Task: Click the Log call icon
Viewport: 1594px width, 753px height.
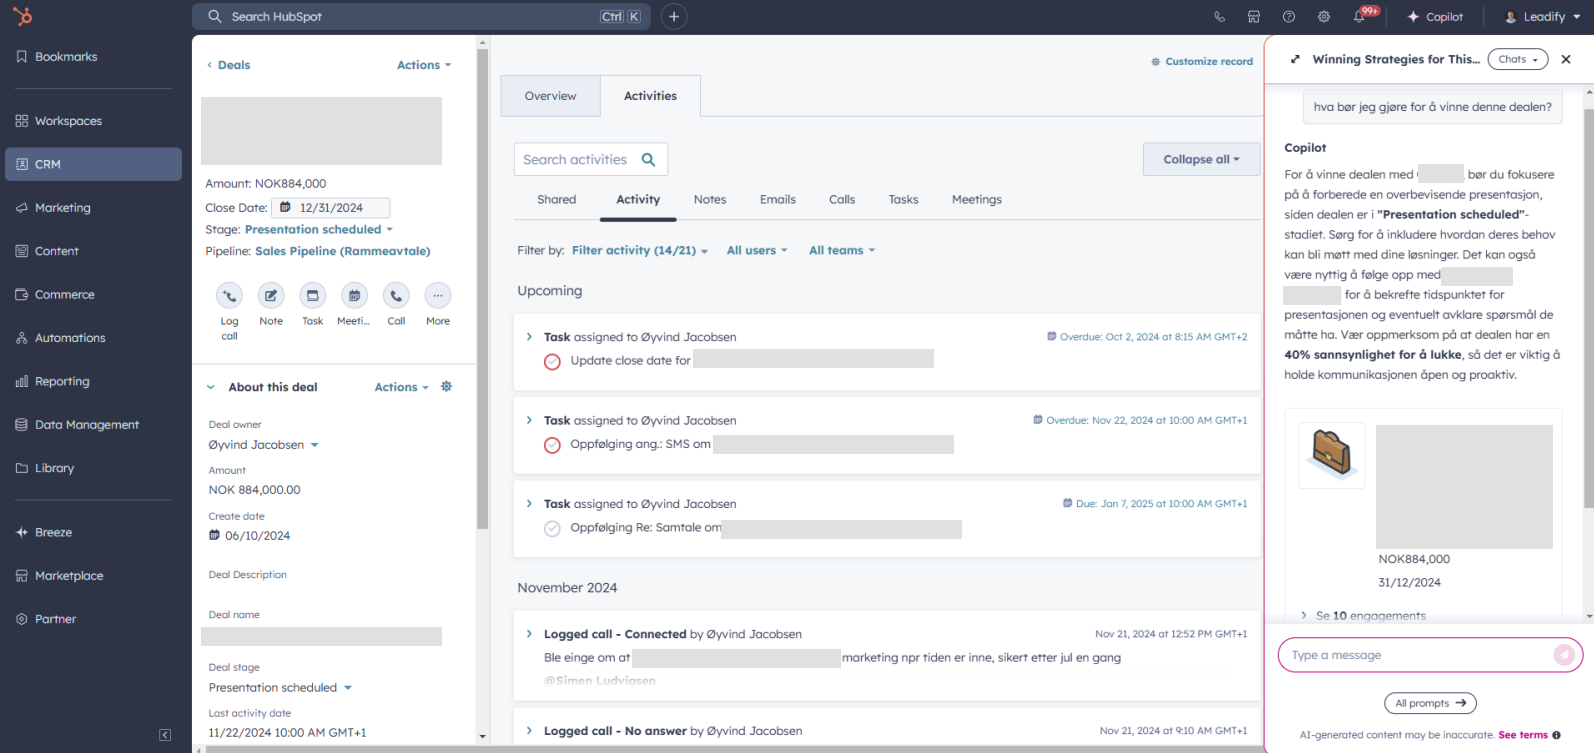Action: click(x=229, y=295)
